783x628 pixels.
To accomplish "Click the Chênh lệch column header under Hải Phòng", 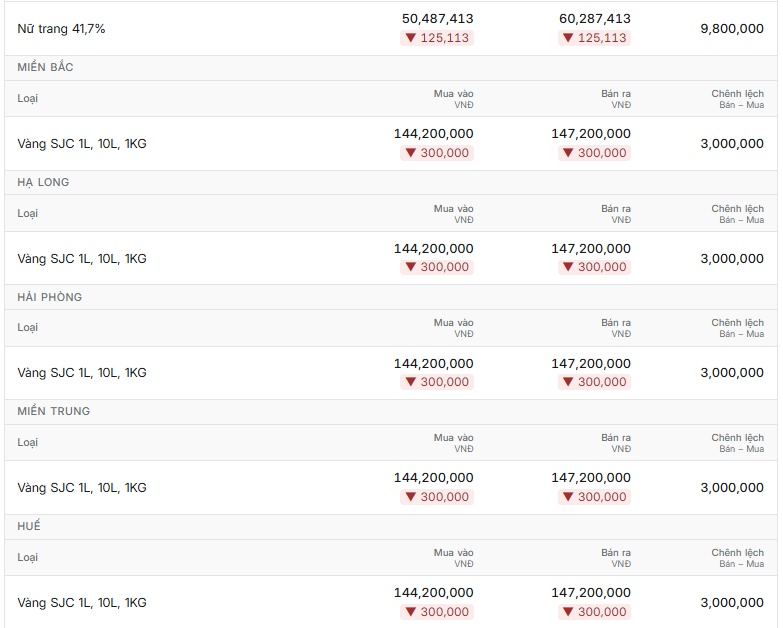I will tap(738, 328).
